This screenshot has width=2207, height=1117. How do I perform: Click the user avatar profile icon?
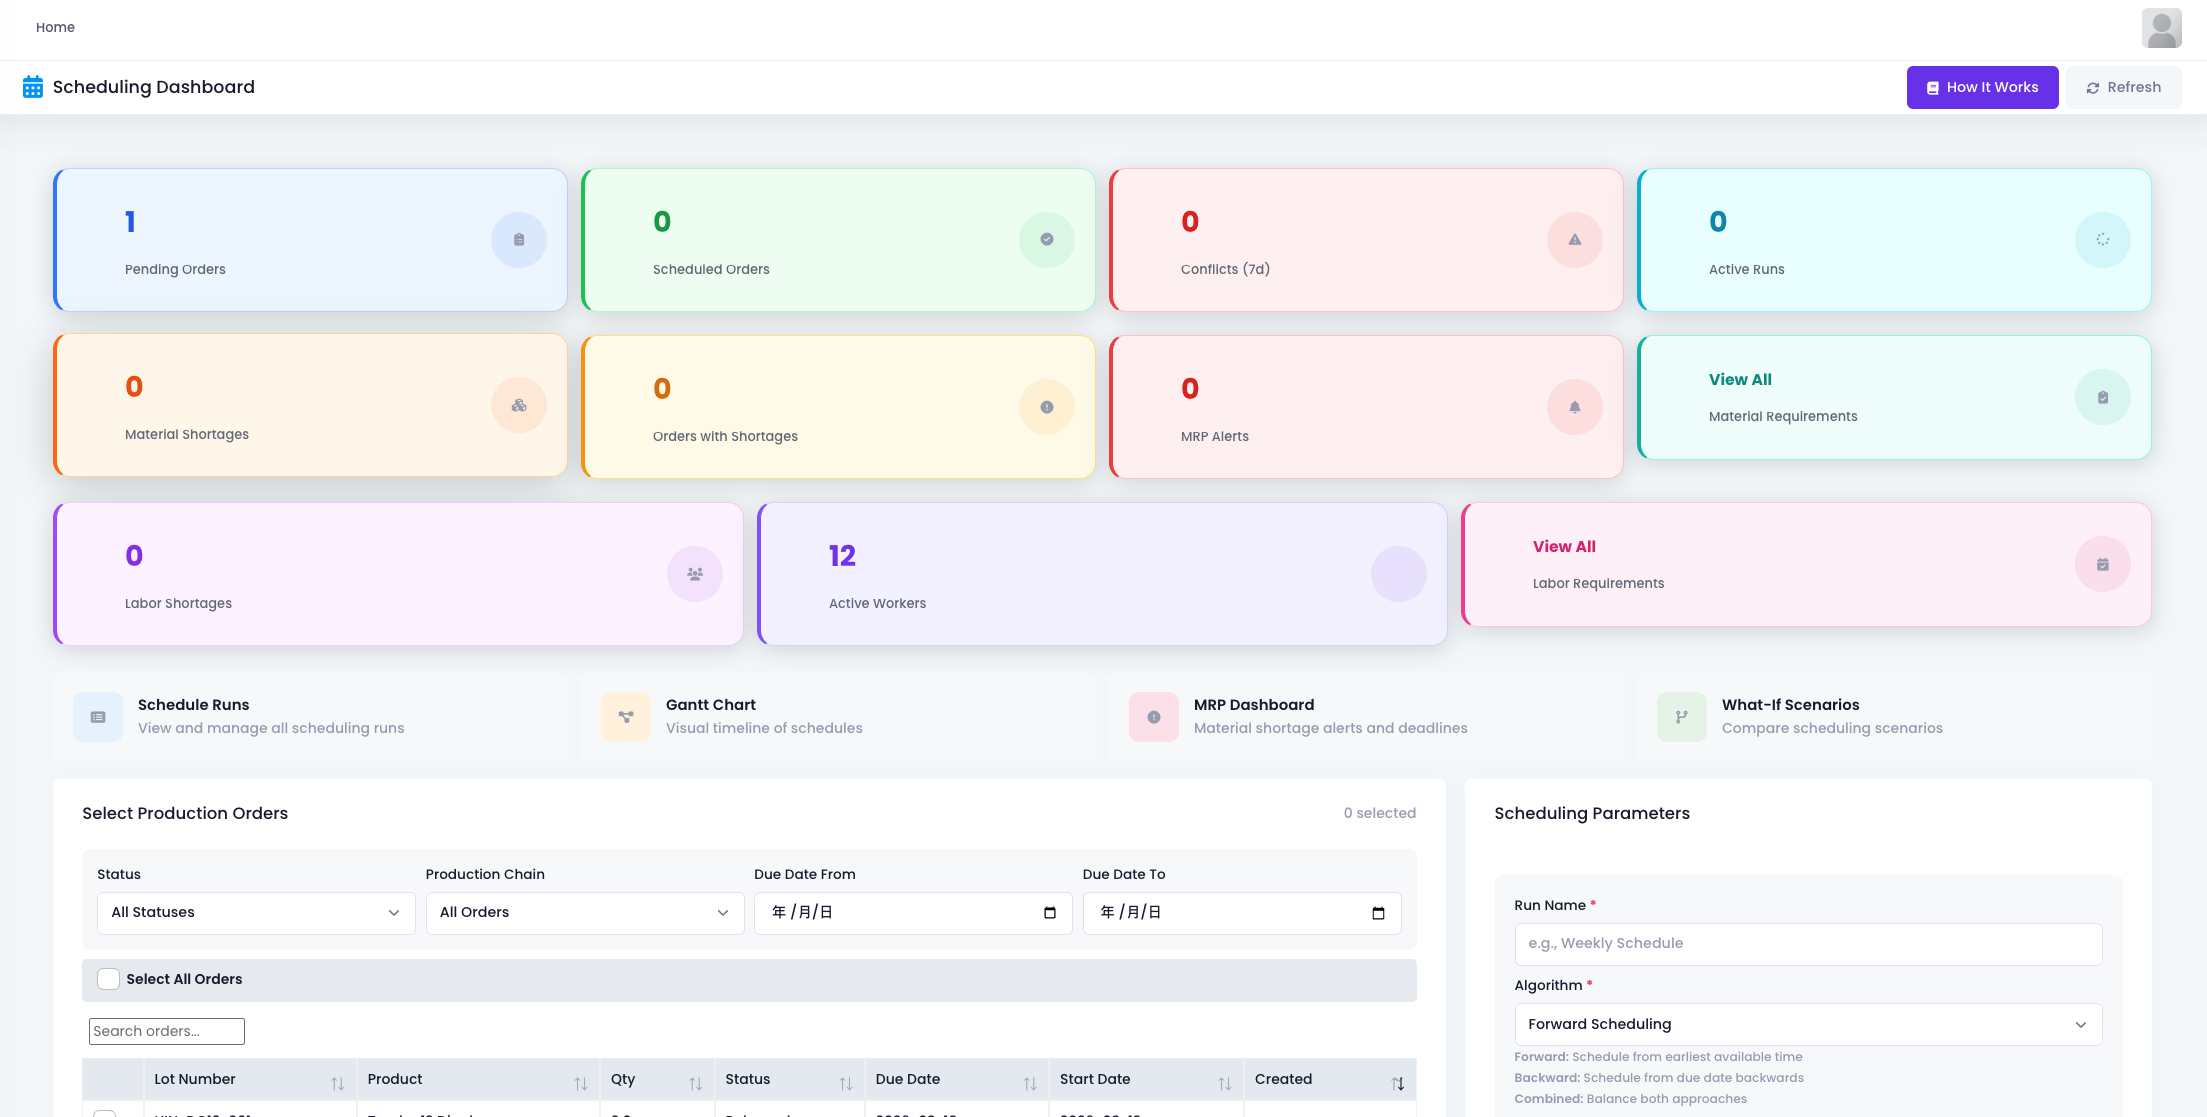pos(2161,28)
